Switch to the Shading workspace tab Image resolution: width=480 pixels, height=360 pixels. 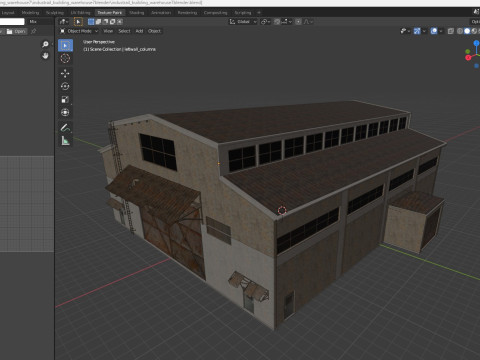137,13
